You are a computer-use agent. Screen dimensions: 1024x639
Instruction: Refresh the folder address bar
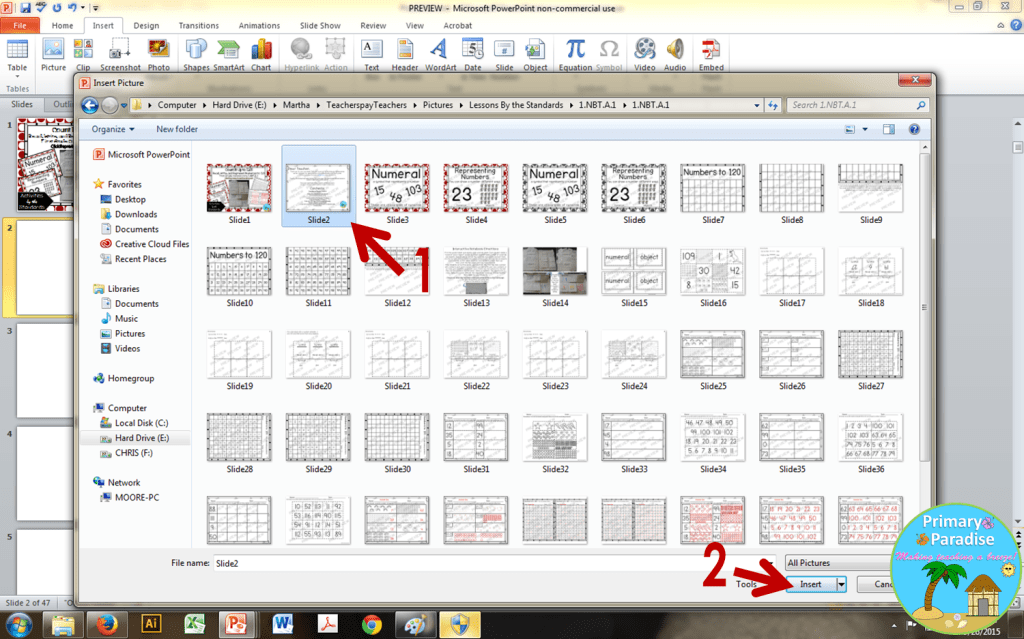pyautogui.click(x=773, y=105)
